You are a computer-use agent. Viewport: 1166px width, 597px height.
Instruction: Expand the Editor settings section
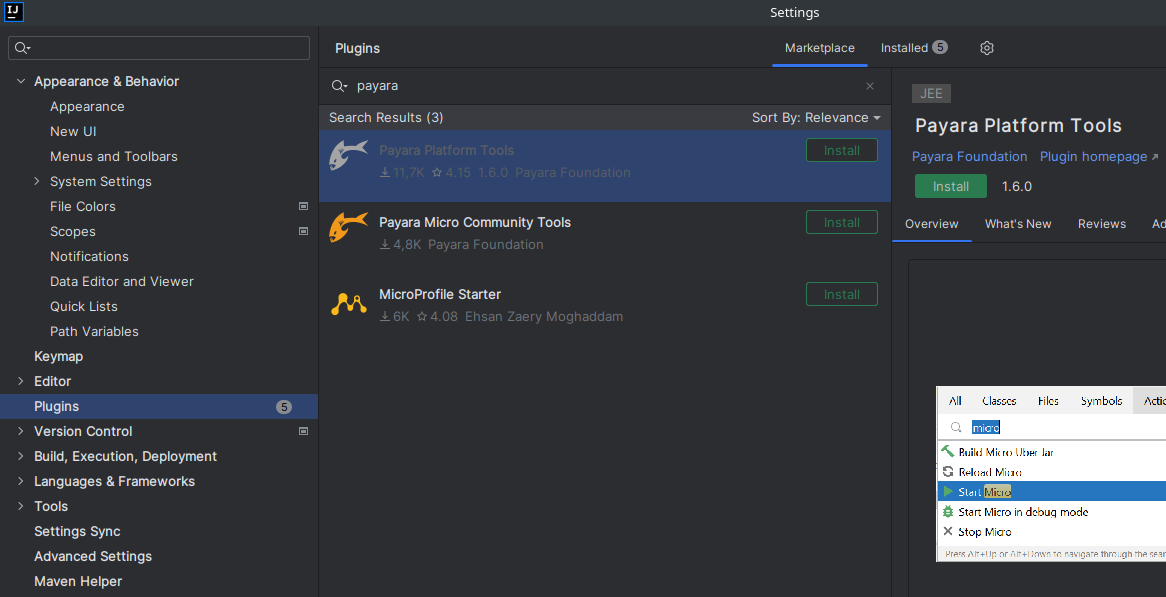pos(20,381)
